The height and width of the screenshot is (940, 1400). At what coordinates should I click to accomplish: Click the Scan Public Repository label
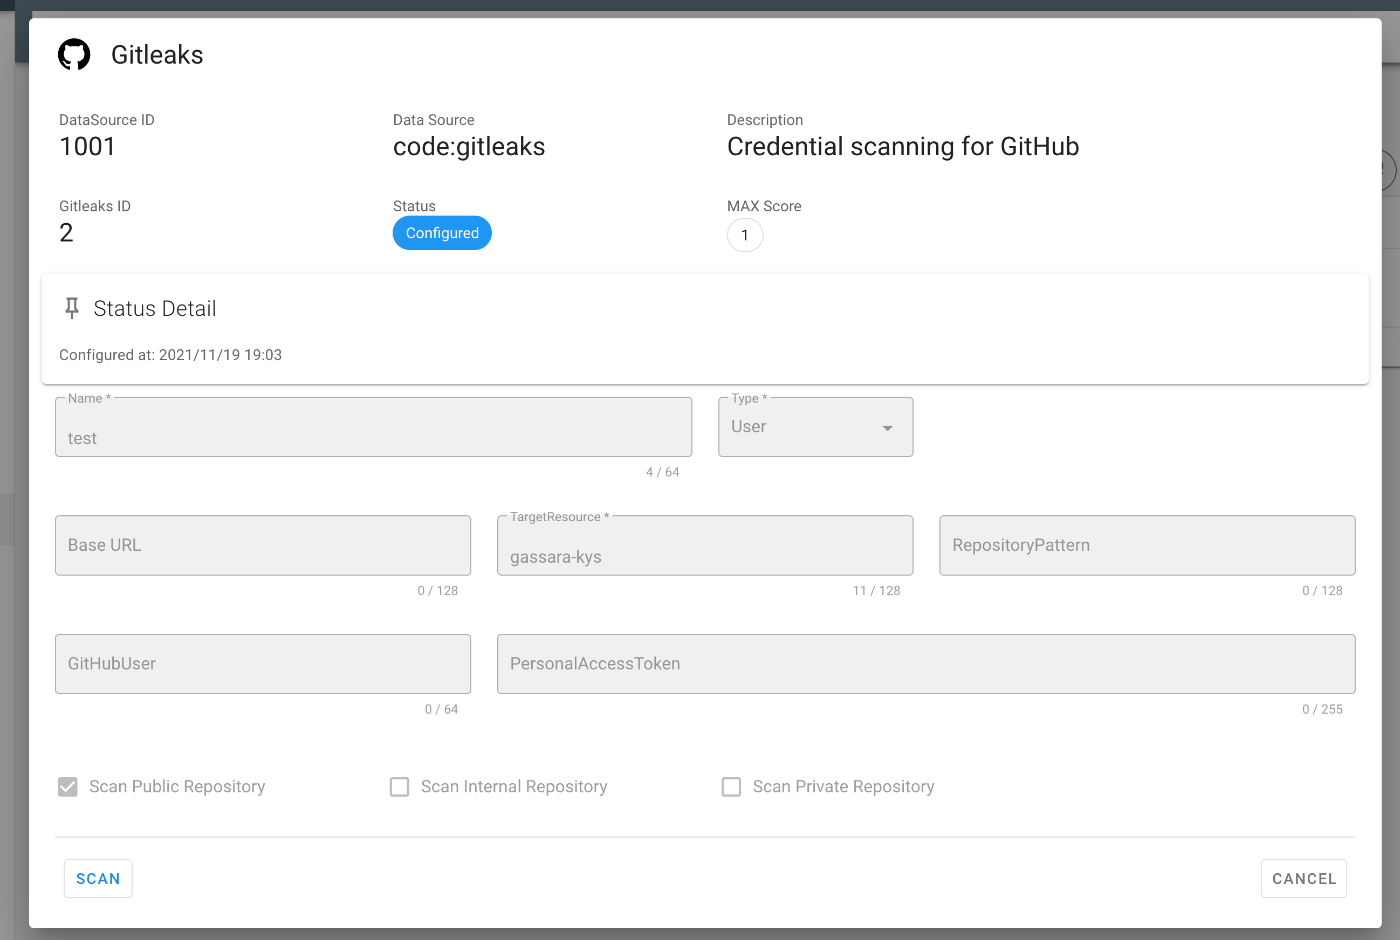177,787
